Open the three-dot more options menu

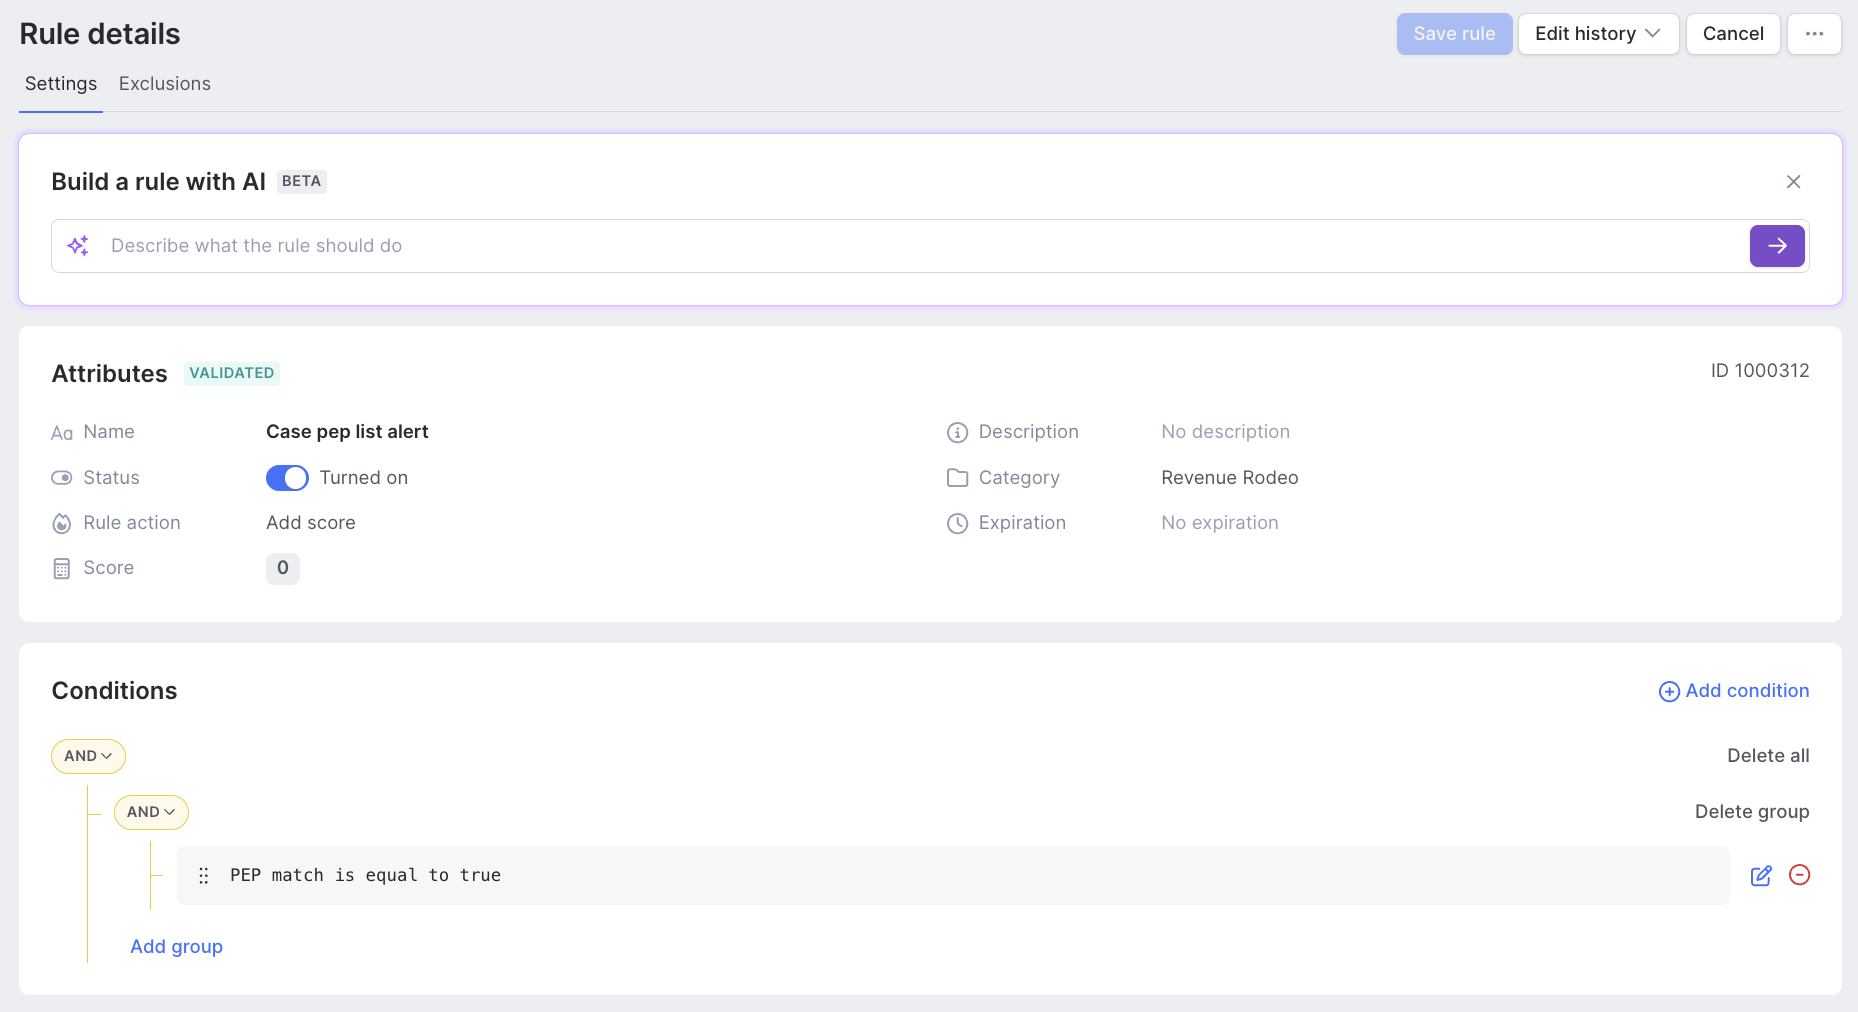click(x=1814, y=34)
